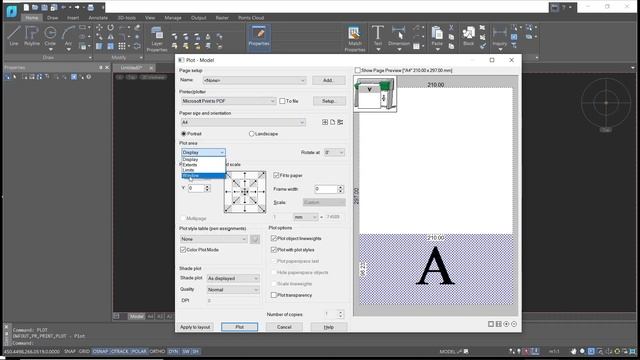Select the Circle drawing tool
Screen dimensions: 640x360
[50, 35]
